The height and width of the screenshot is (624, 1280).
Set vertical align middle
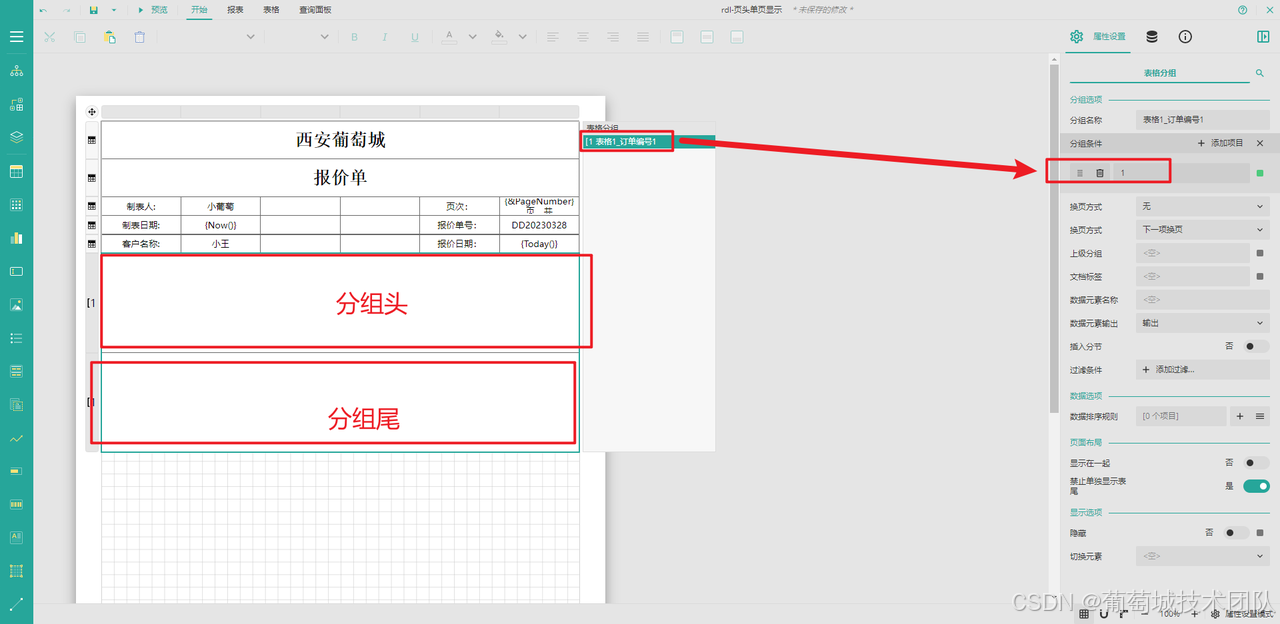pos(707,37)
